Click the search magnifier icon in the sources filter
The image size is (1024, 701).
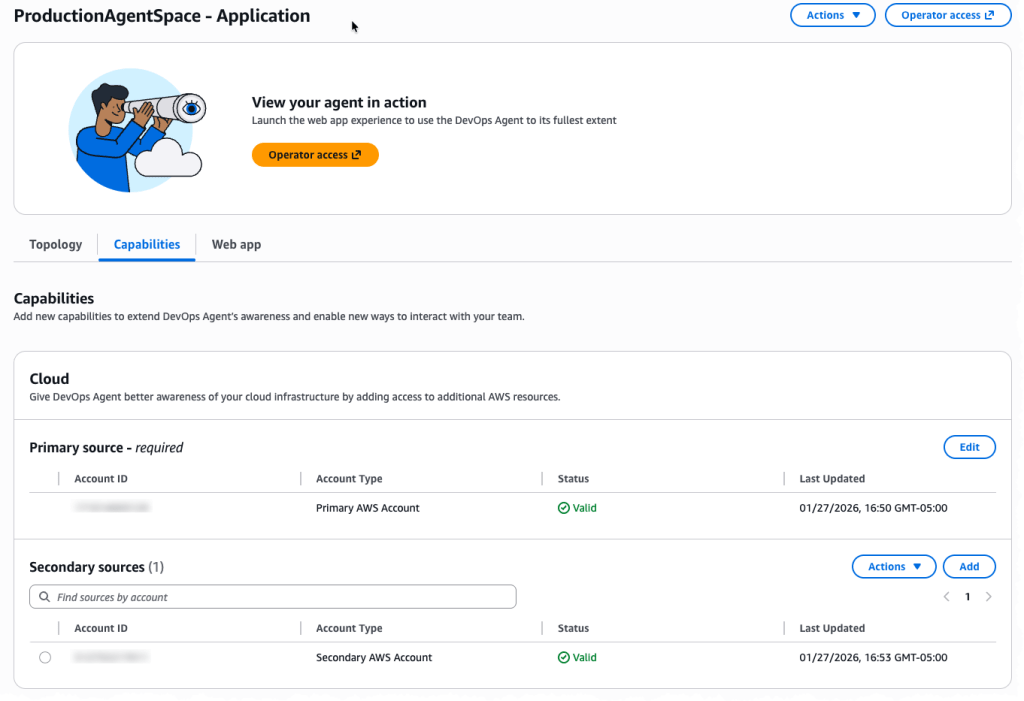click(x=44, y=597)
